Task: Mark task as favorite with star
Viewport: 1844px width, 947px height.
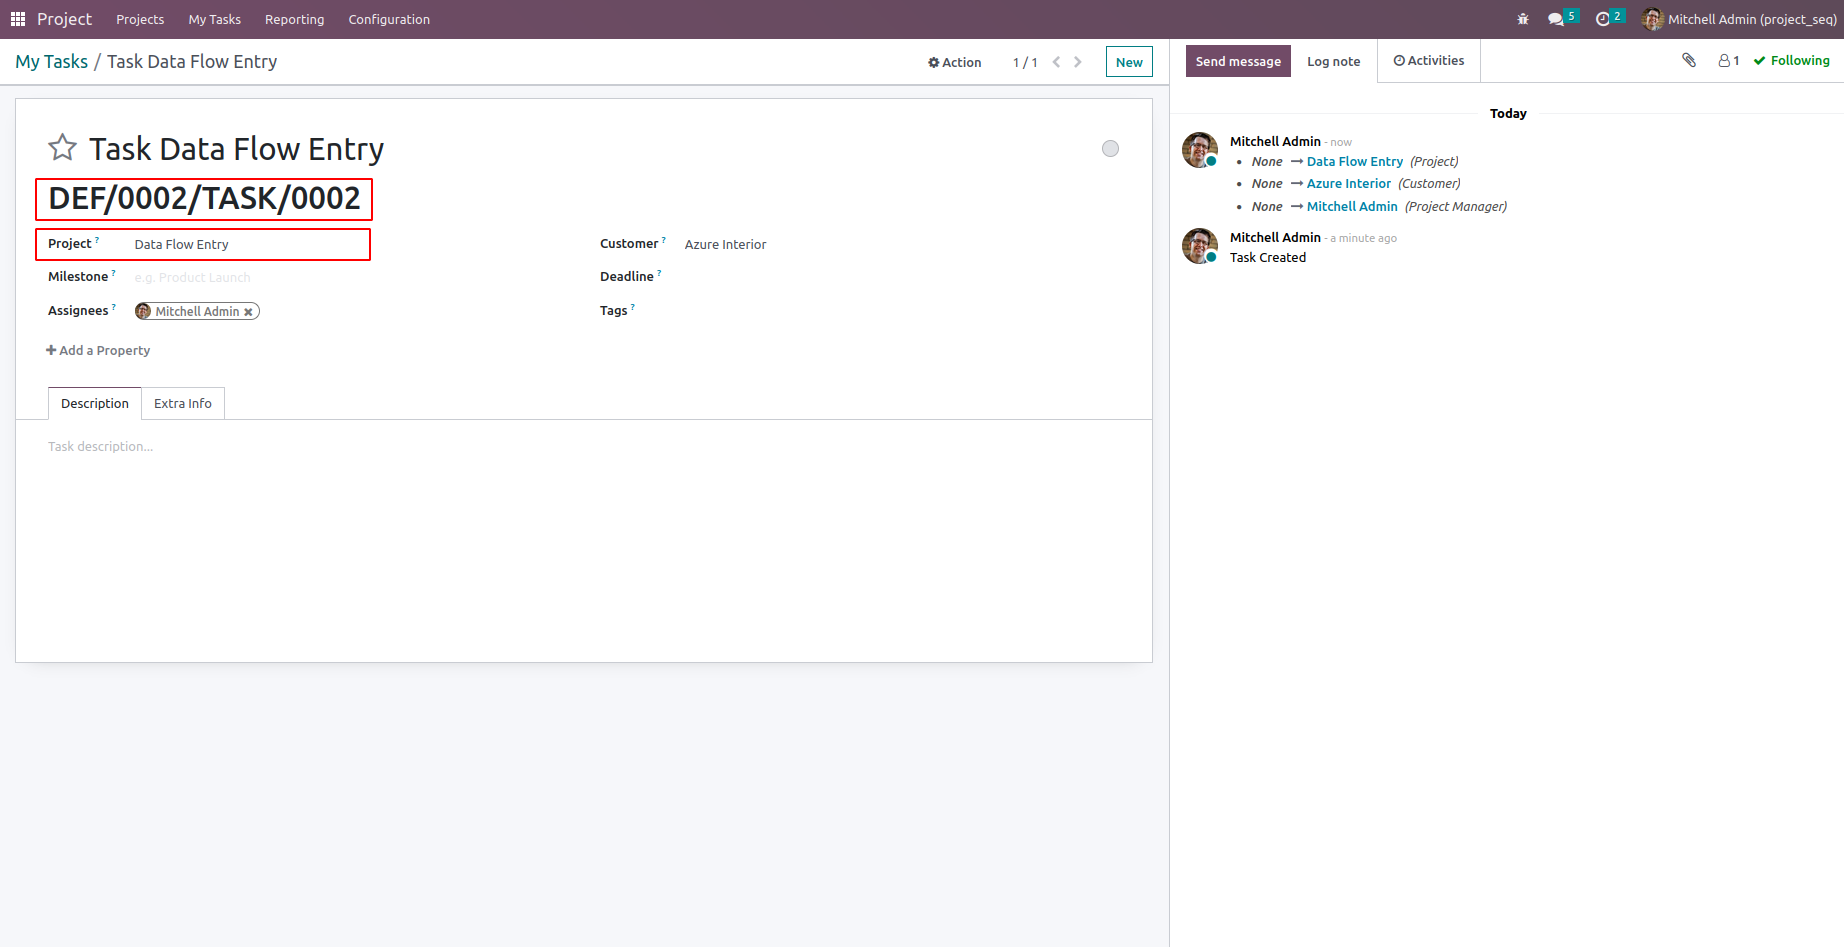Action: click(62, 148)
